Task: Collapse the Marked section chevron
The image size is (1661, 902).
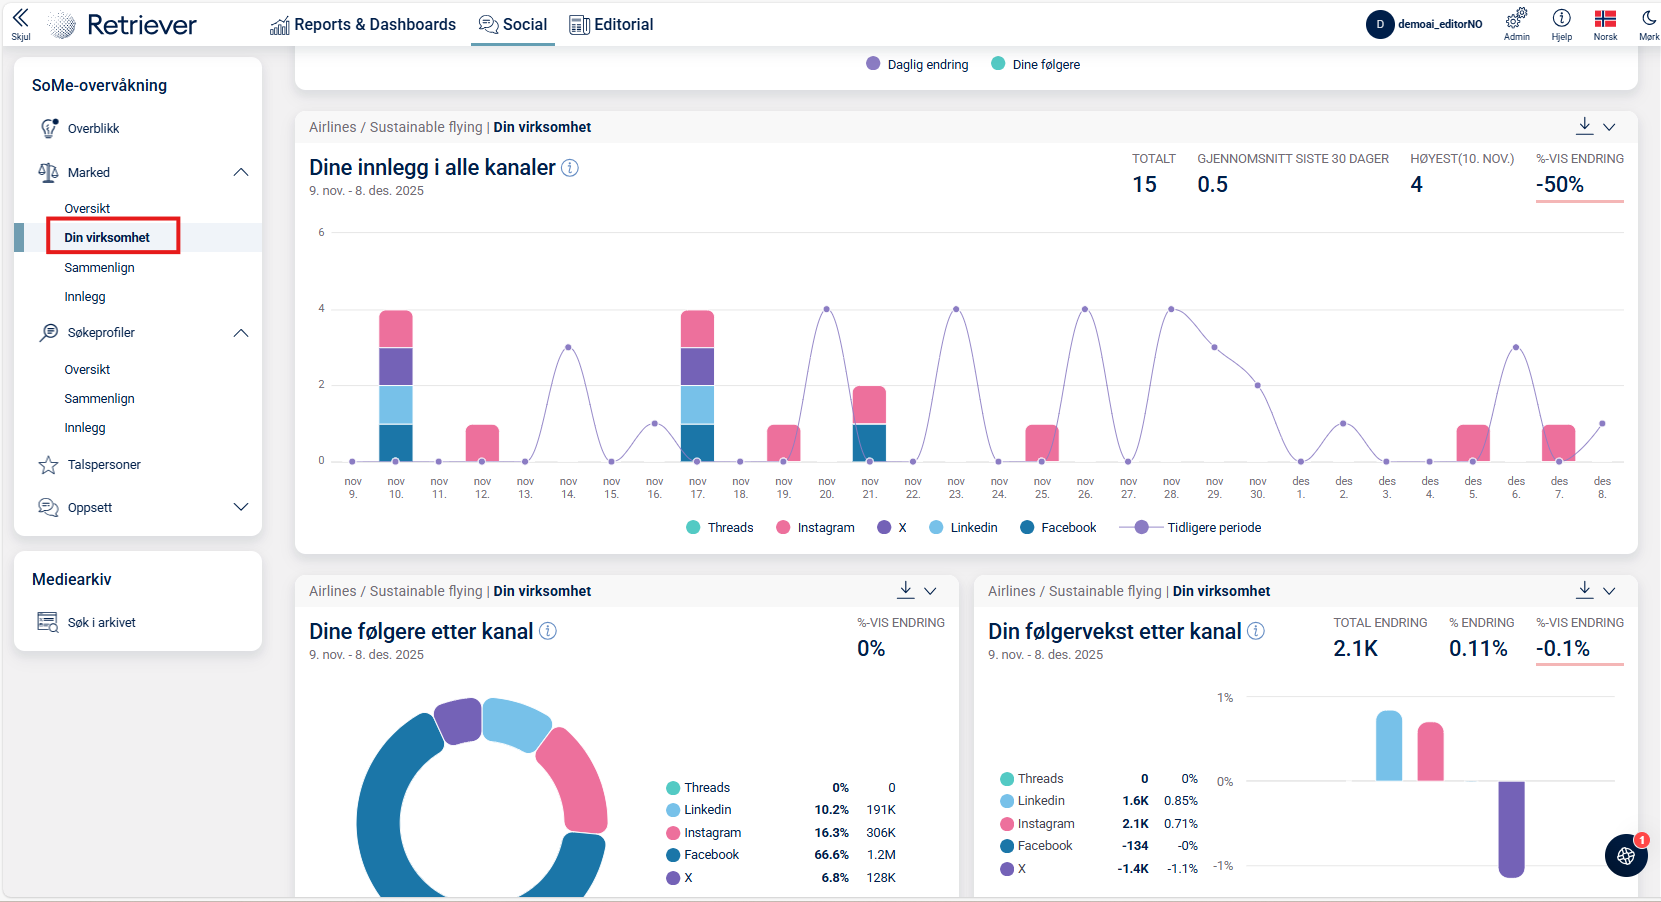Action: pos(241,172)
